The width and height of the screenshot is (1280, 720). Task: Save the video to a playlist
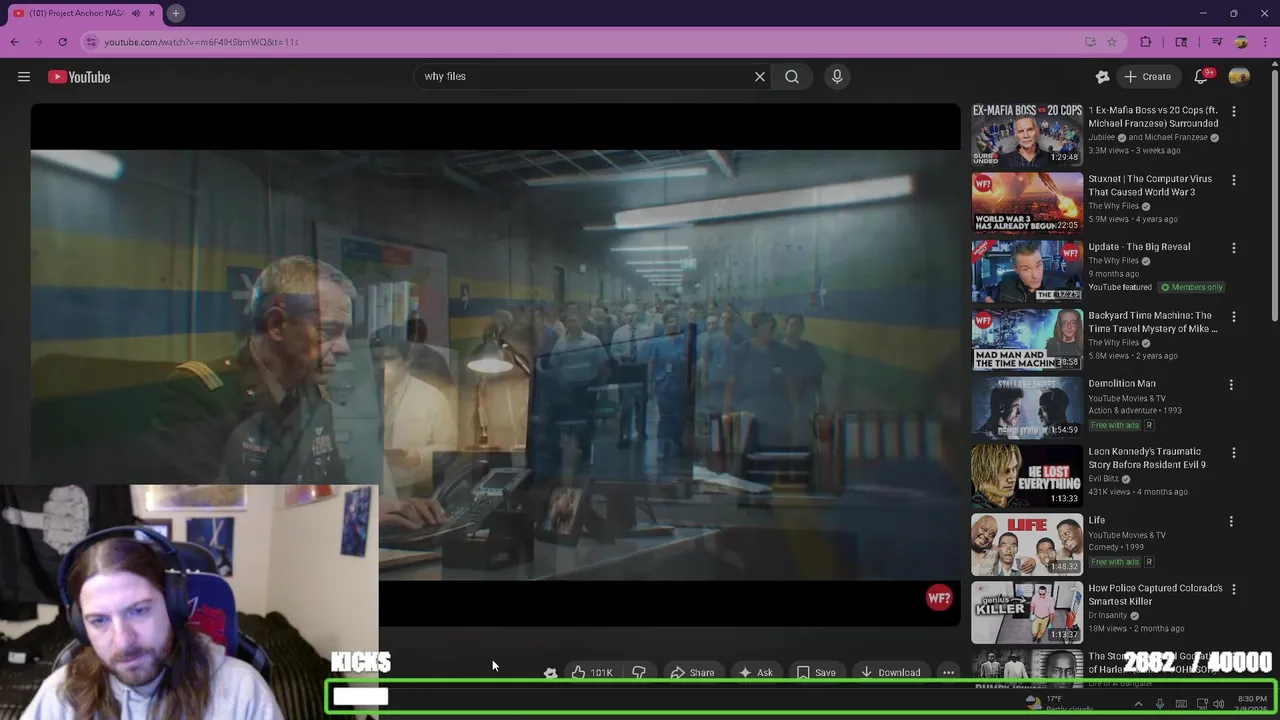pos(816,673)
